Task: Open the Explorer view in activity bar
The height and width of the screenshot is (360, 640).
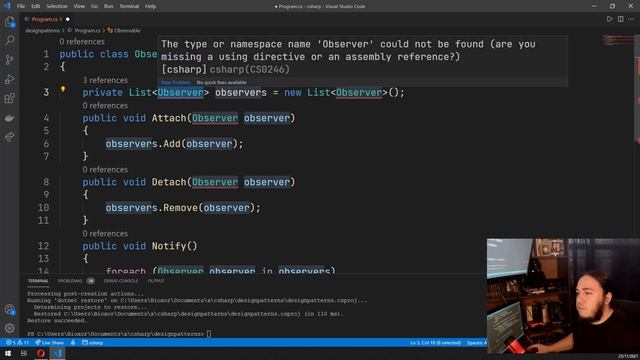Action: pyautogui.click(x=9, y=22)
